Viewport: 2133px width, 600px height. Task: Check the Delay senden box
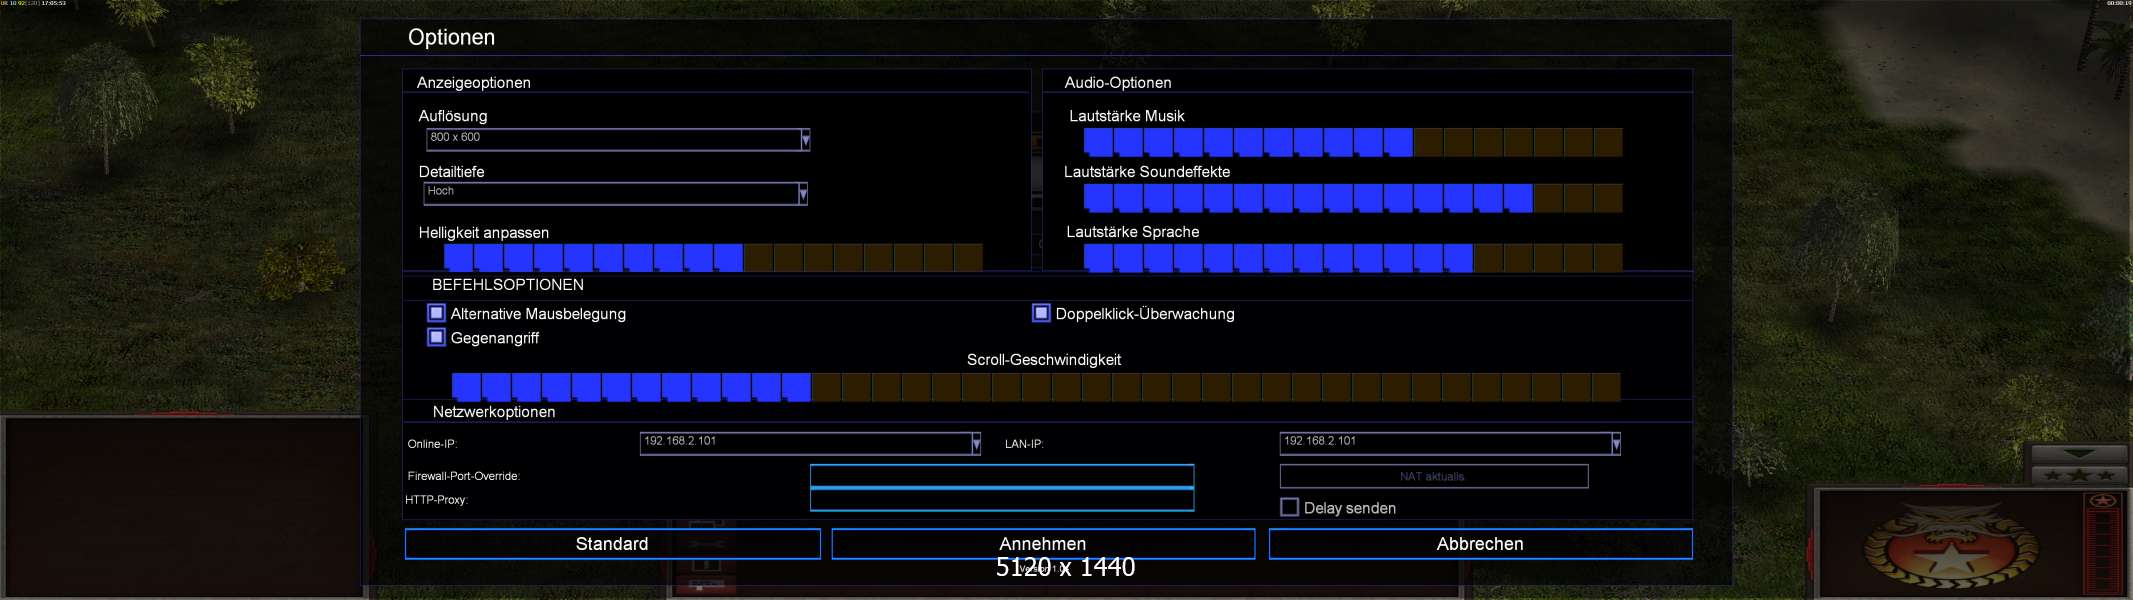1289,508
